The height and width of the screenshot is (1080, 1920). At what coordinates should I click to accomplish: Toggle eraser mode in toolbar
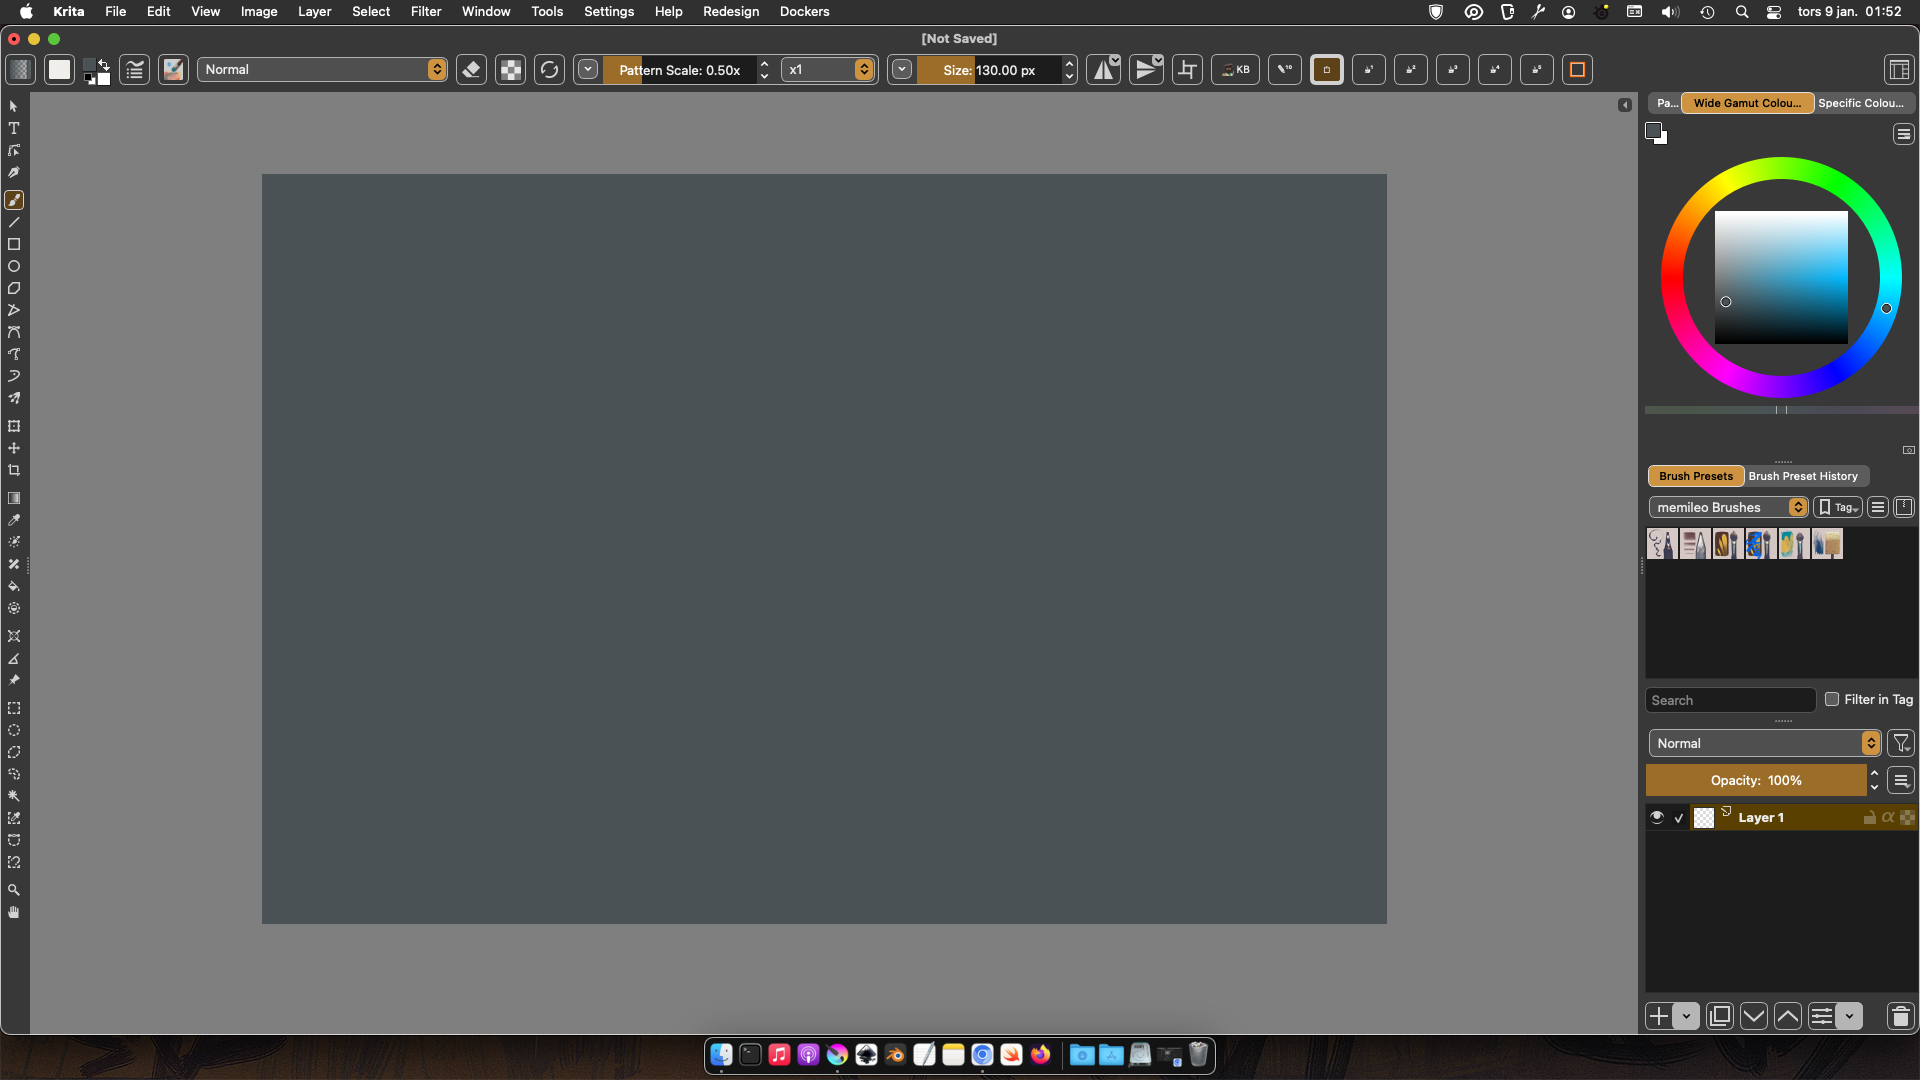point(471,70)
